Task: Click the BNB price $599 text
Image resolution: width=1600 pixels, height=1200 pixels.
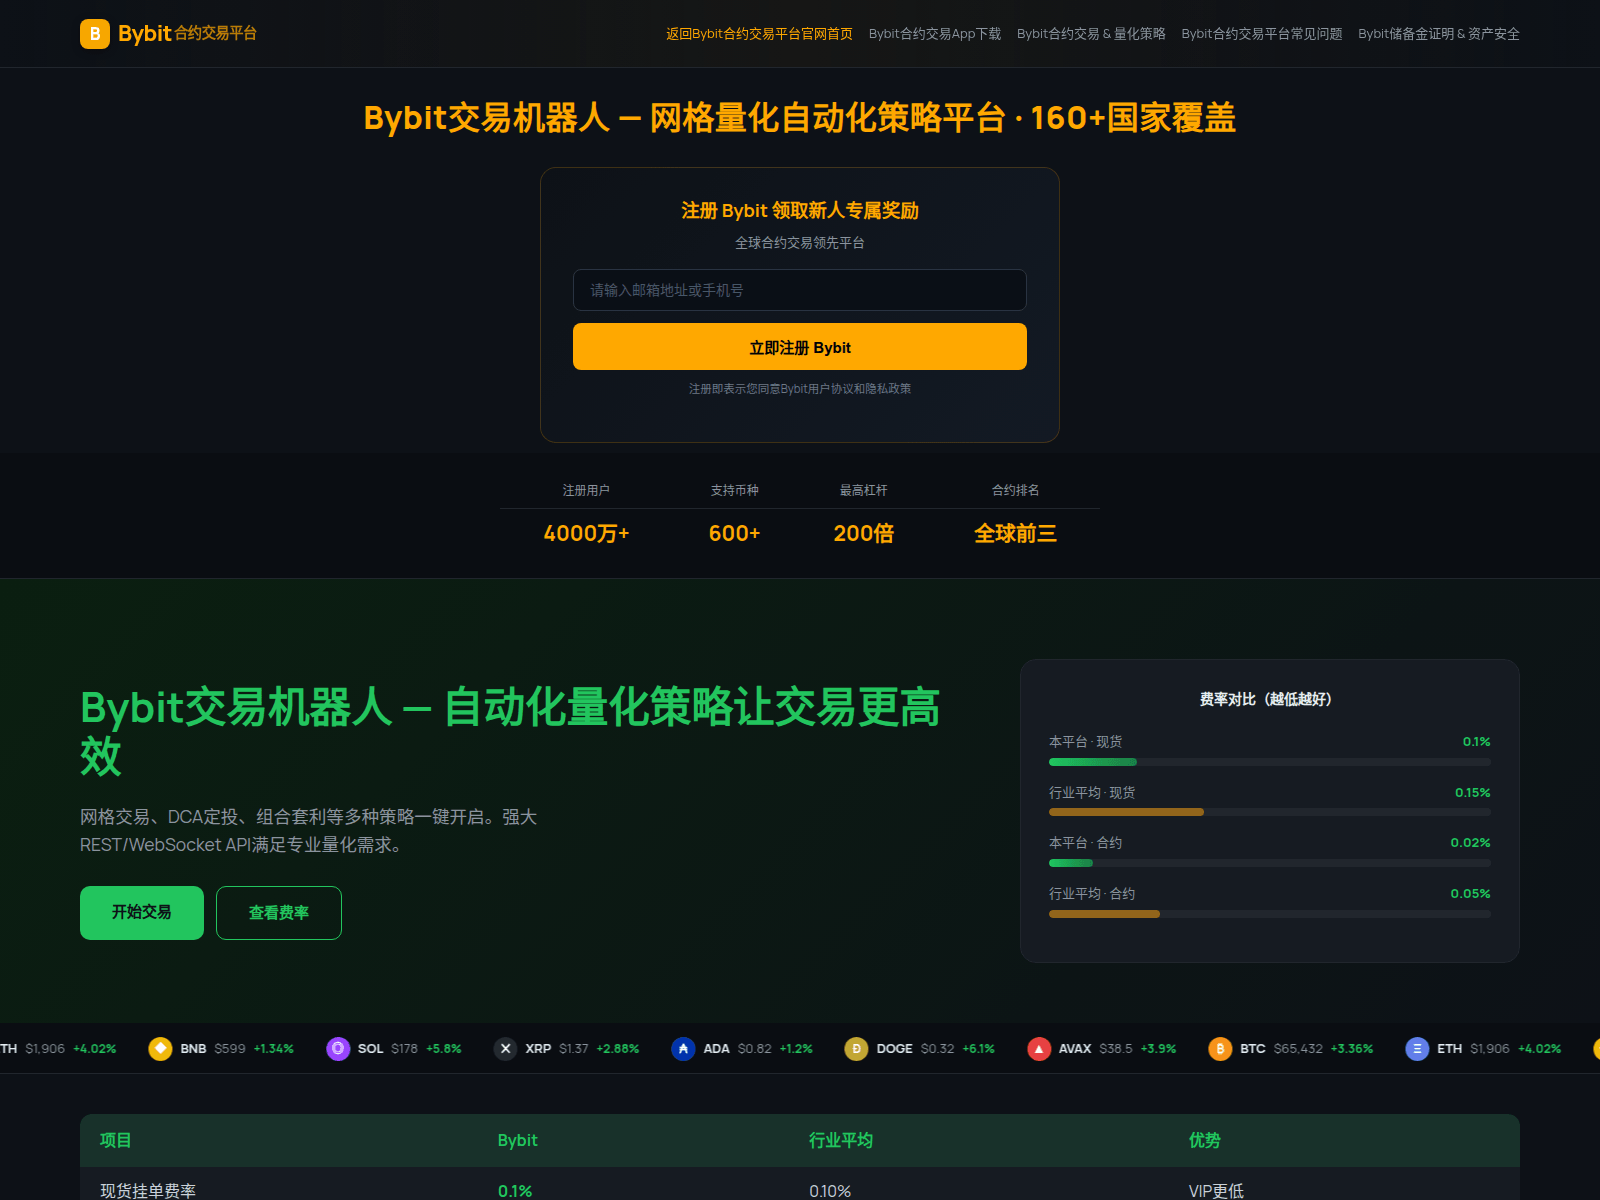Action: 230,1049
